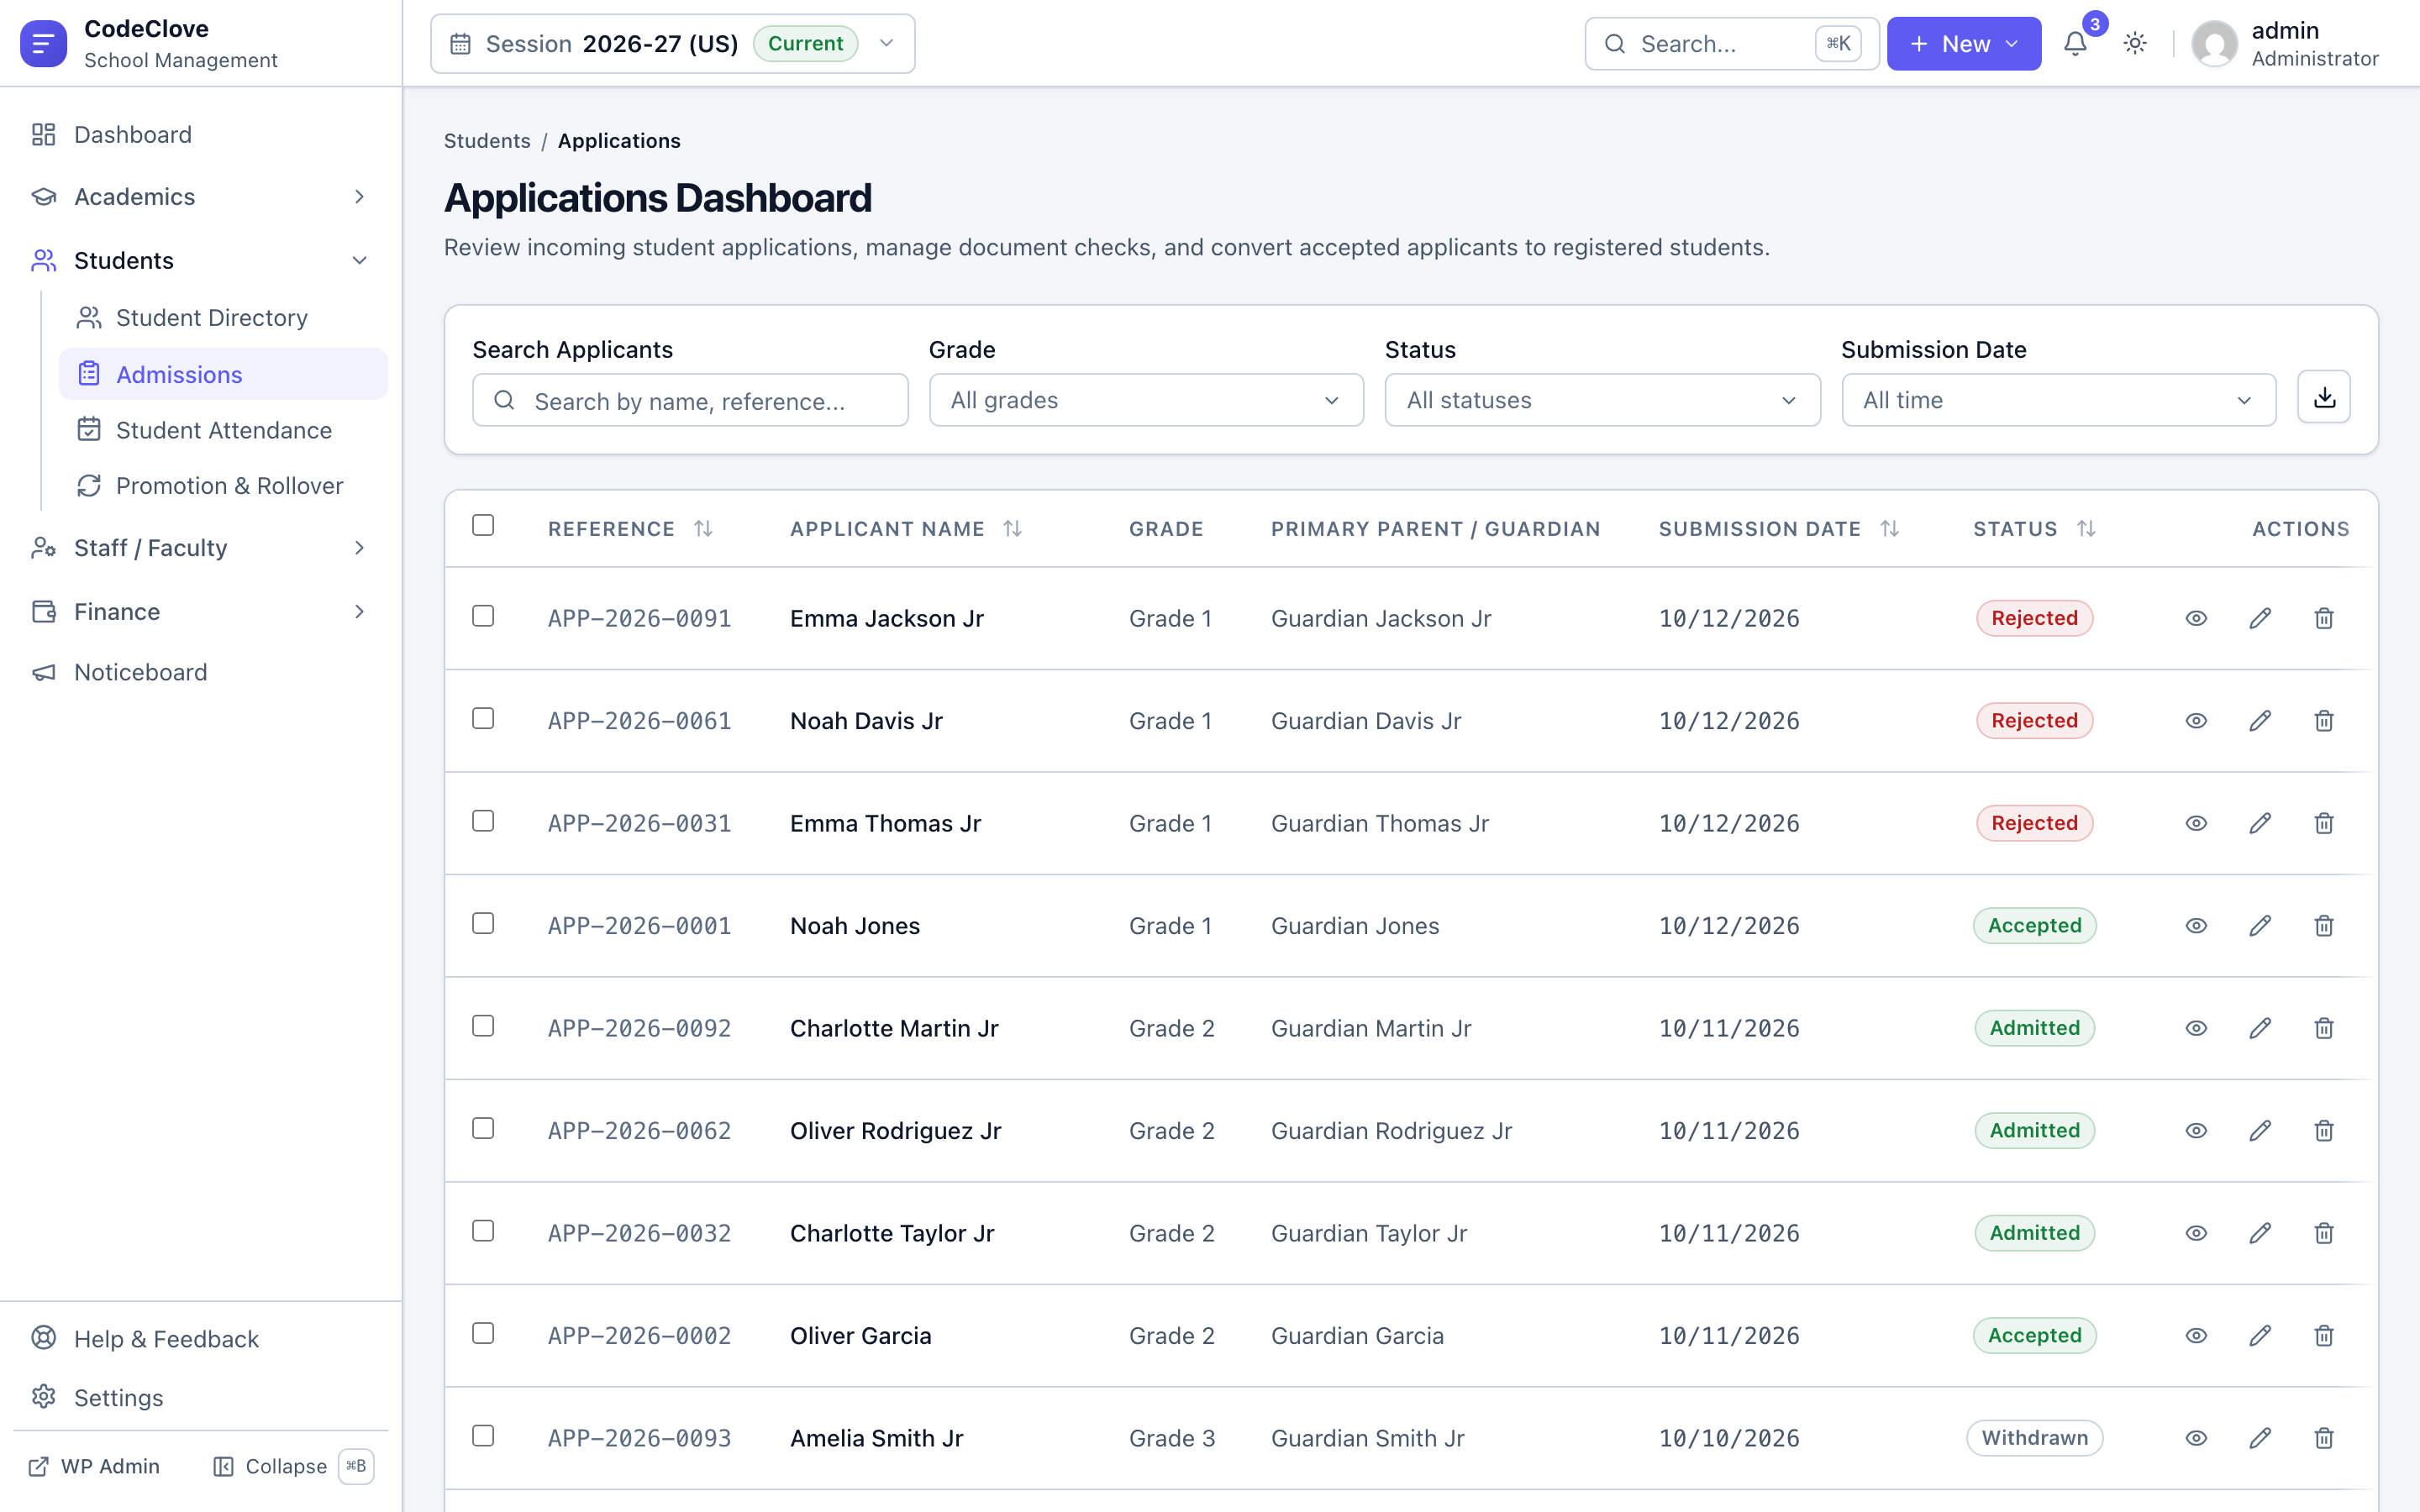Open the All statuses dropdown
Viewport: 2420px width, 1512px height.
pos(1602,400)
